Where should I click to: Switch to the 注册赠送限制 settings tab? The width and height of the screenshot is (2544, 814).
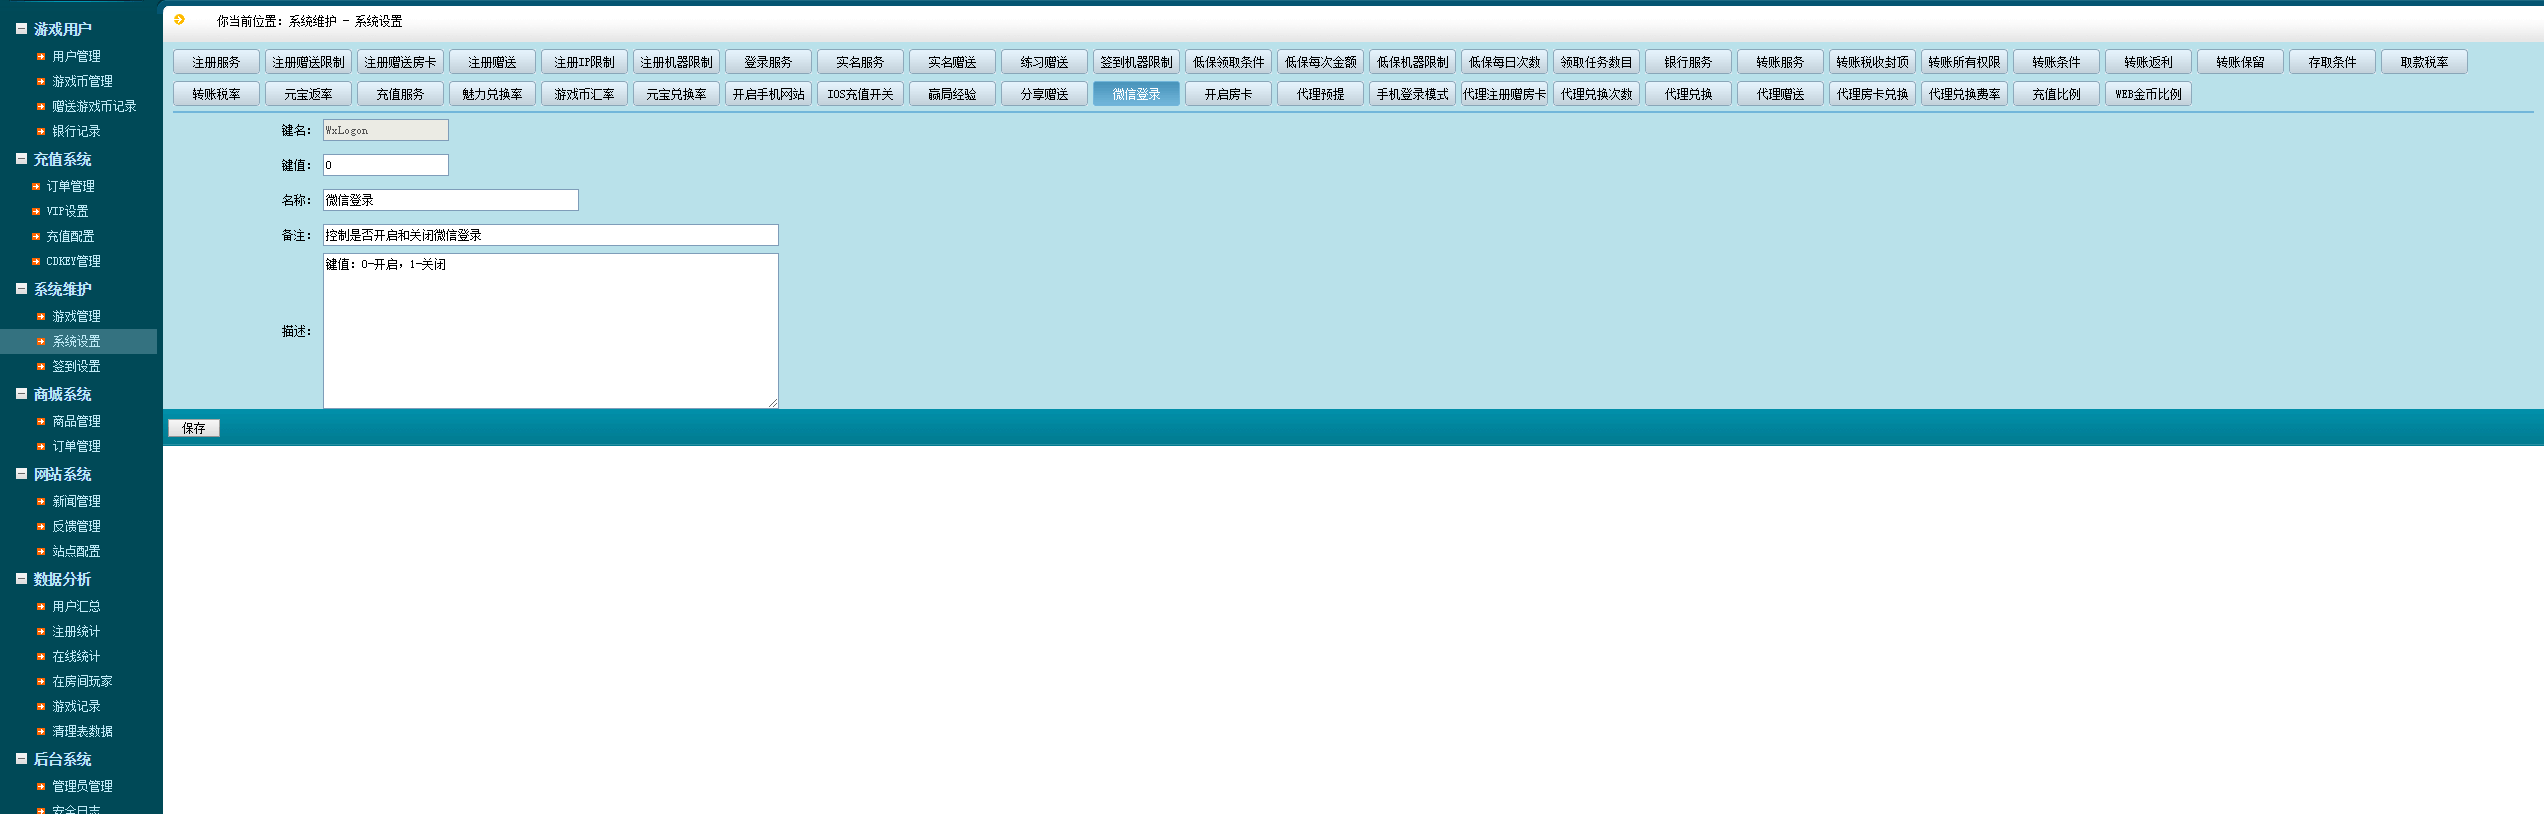coord(308,62)
